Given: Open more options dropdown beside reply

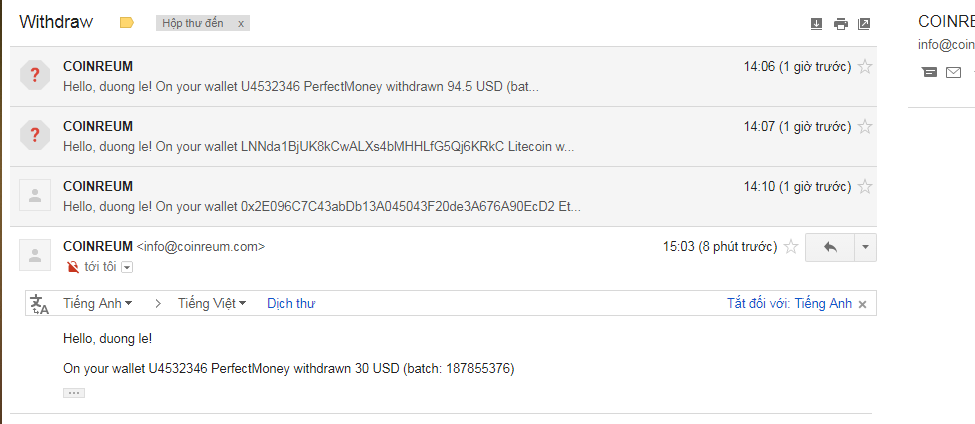Looking at the screenshot, I should [865, 247].
